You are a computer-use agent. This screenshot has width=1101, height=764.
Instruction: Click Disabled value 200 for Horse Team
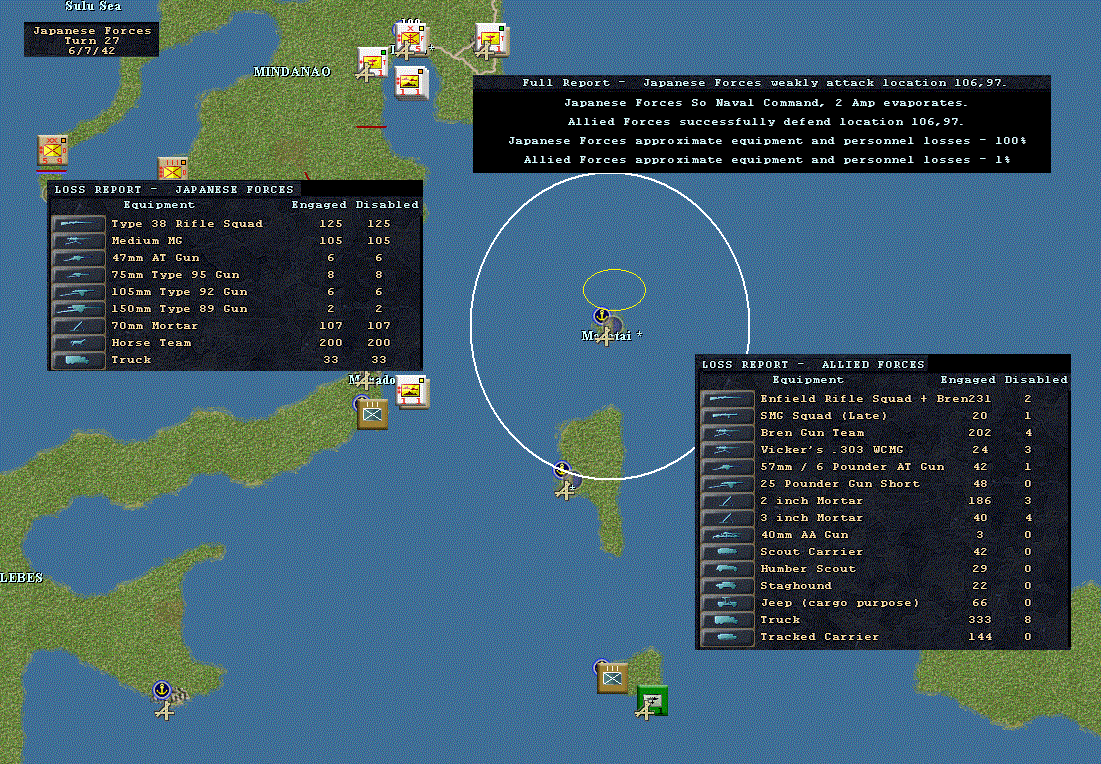(x=378, y=343)
